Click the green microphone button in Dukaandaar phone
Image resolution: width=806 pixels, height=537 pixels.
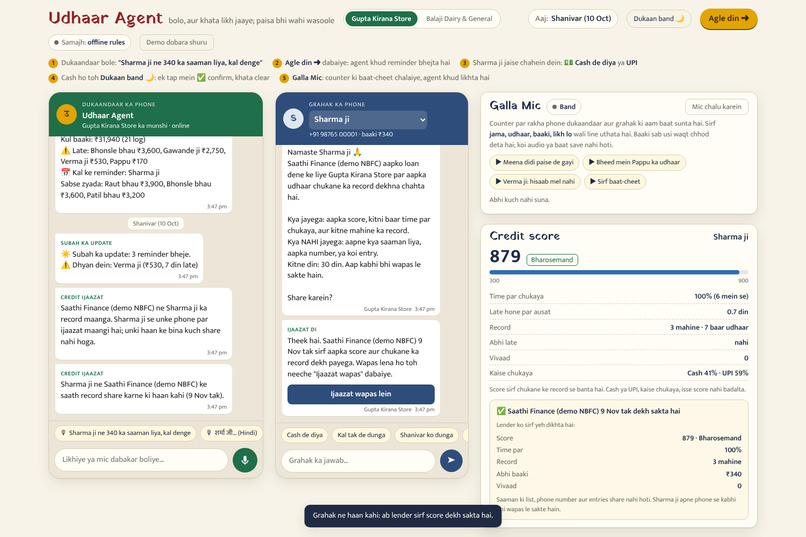(x=245, y=460)
